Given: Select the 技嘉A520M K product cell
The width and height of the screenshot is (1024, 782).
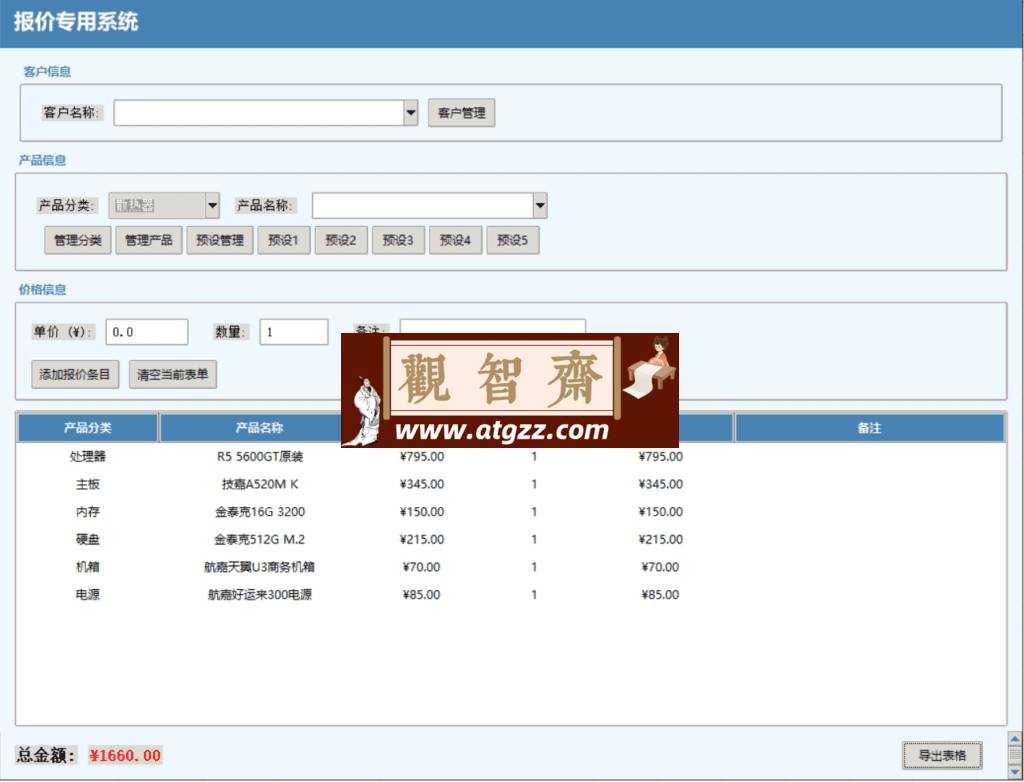Looking at the screenshot, I should click(260, 484).
